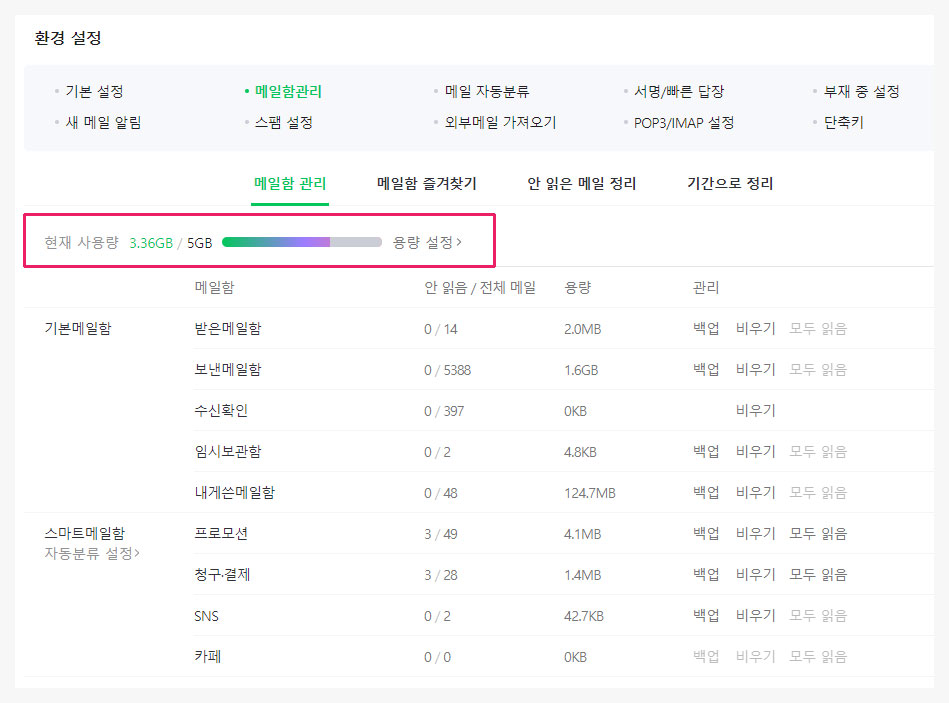Select the 기간으로 정리 tab

click(729, 184)
